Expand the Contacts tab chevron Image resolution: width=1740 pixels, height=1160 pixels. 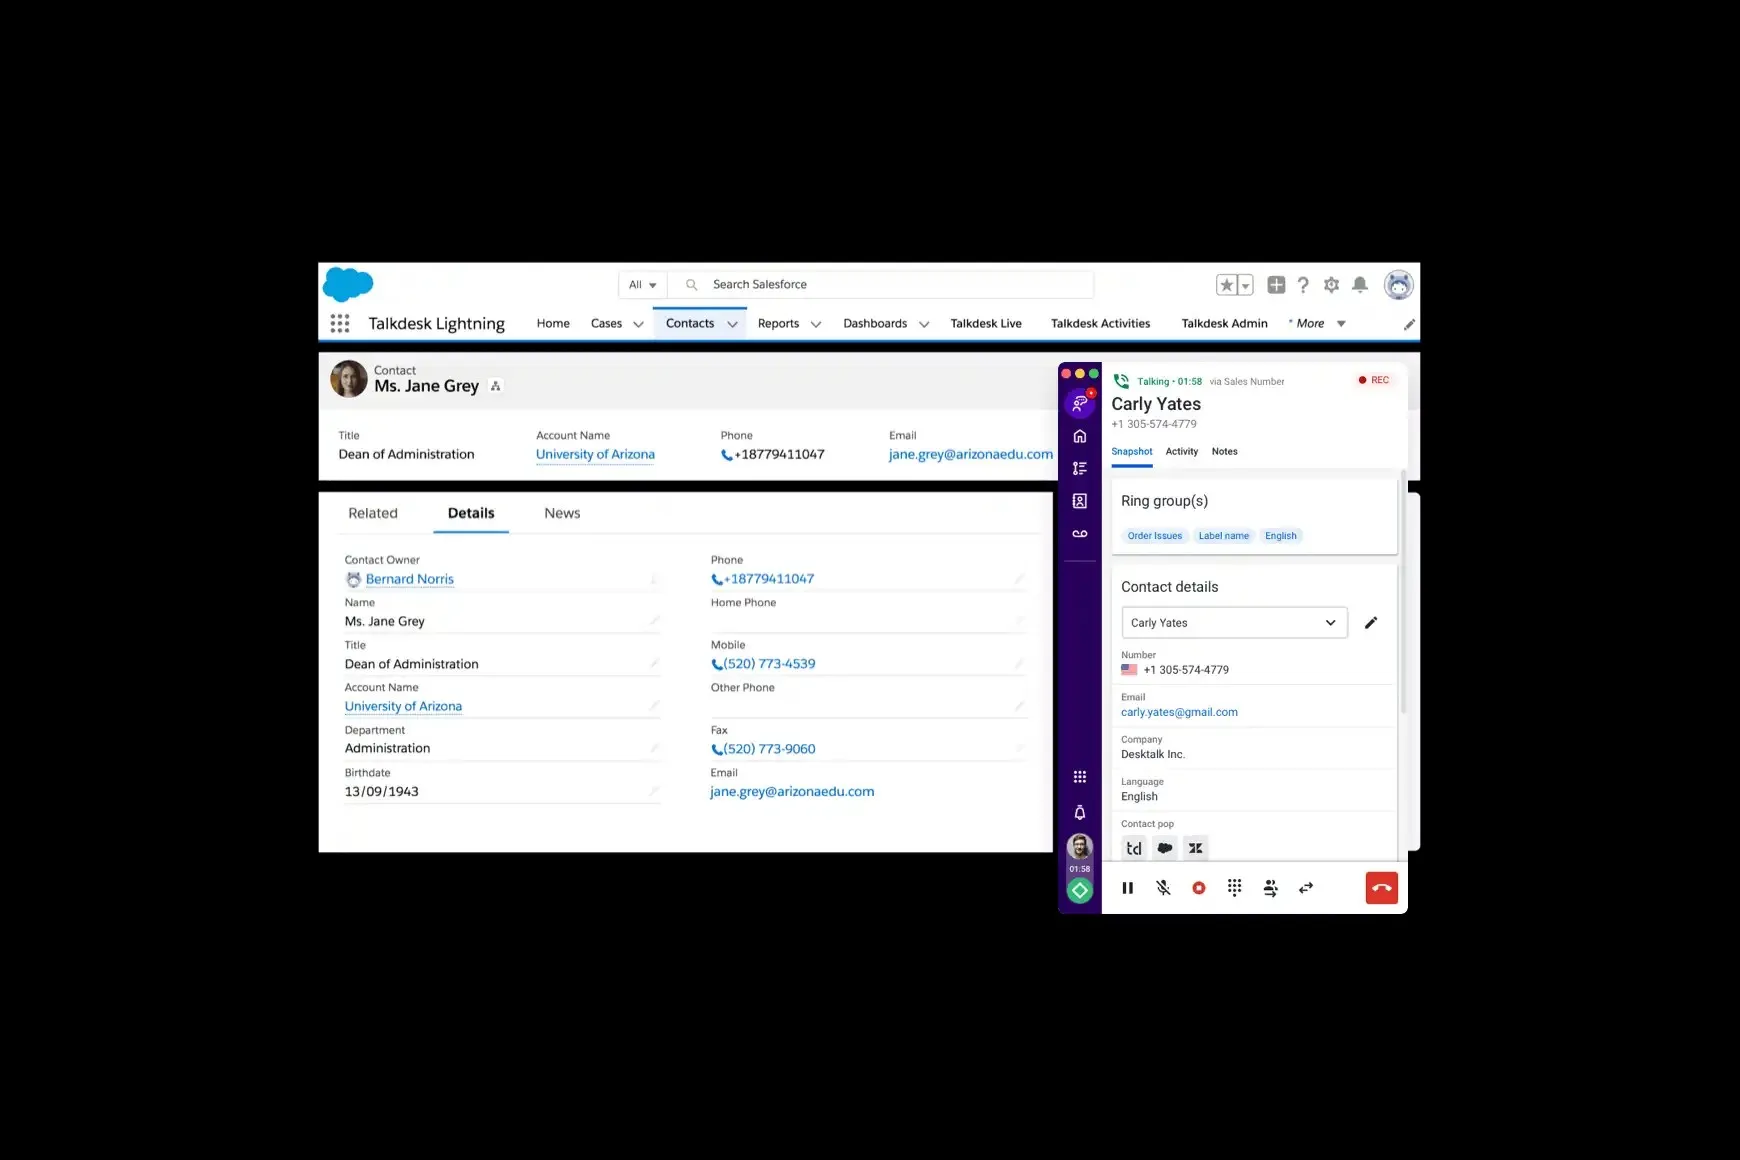(732, 324)
